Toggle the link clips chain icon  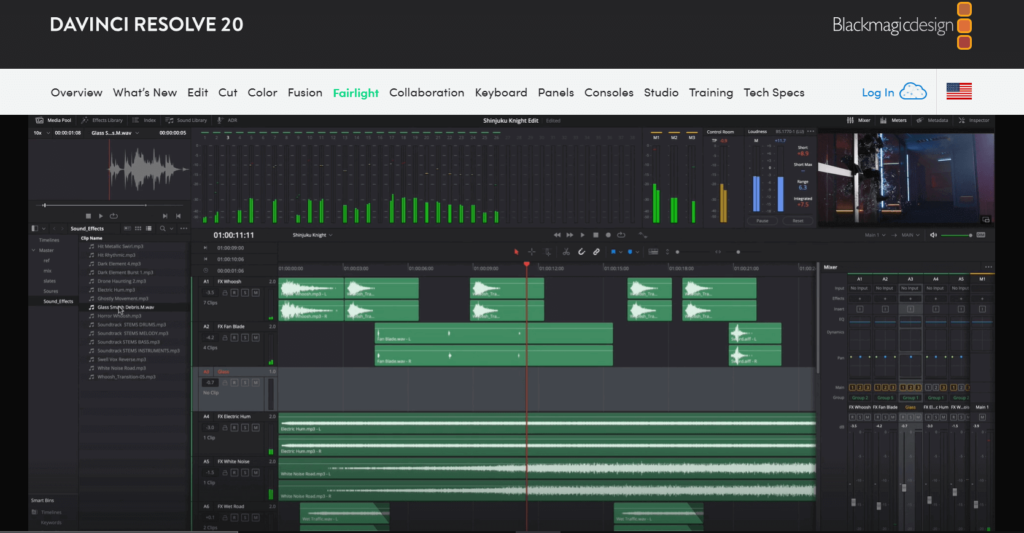596,251
